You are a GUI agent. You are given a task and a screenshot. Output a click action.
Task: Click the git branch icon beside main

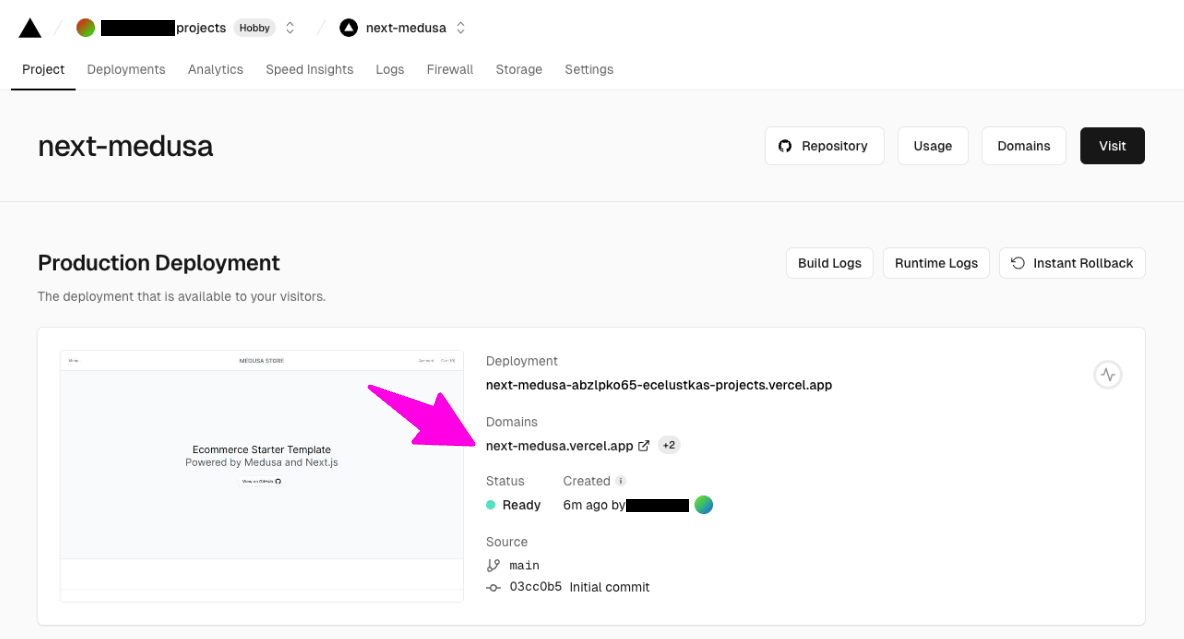tap(493, 565)
